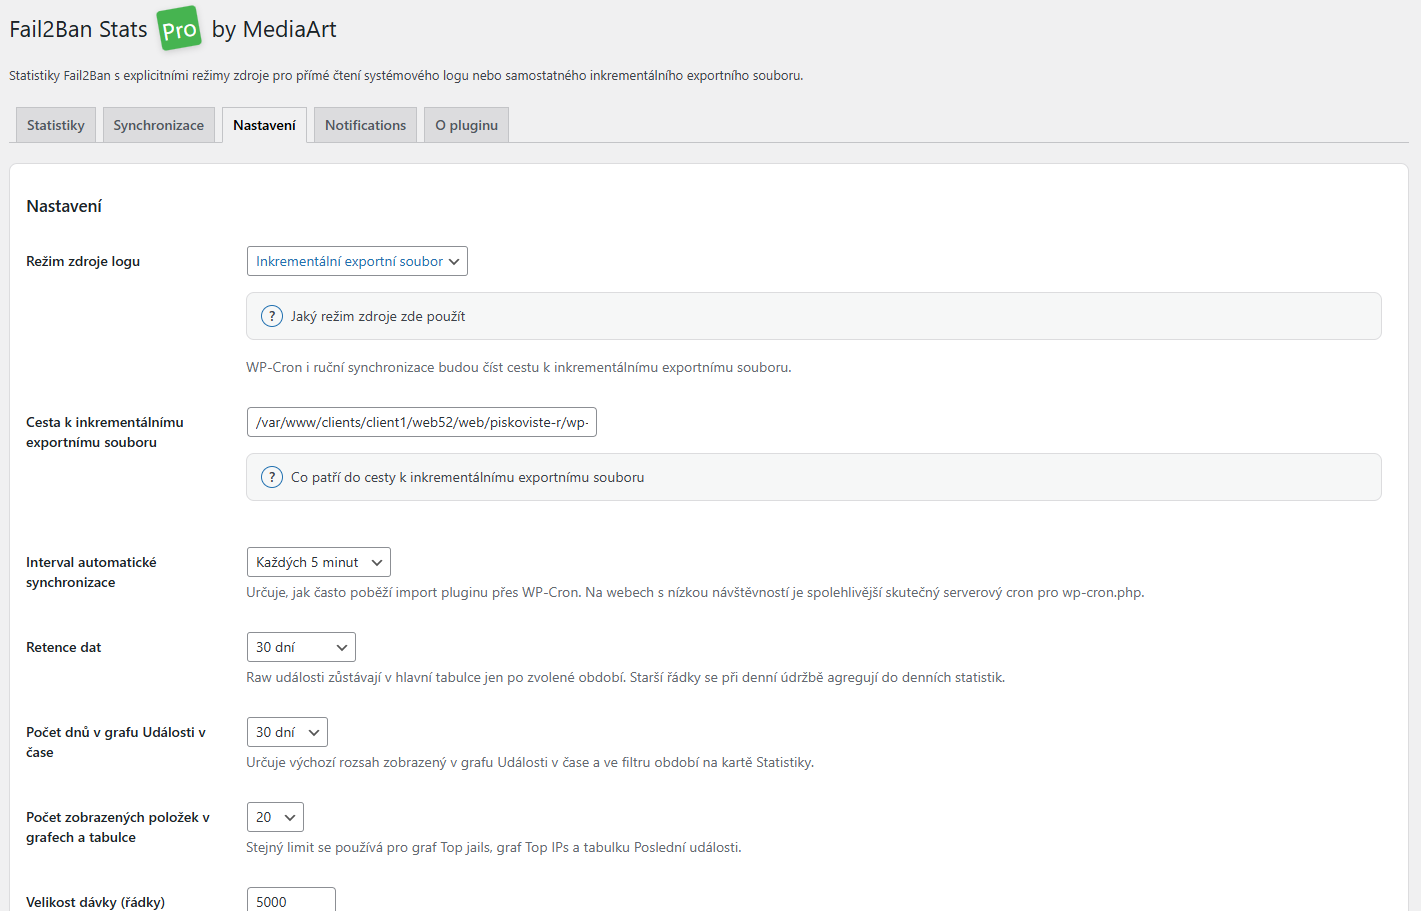The height and width of the screenshot is (911, 1421).
Task: Click the incremental export file path field
Action: pyautogui.click(x=421, y=422)
